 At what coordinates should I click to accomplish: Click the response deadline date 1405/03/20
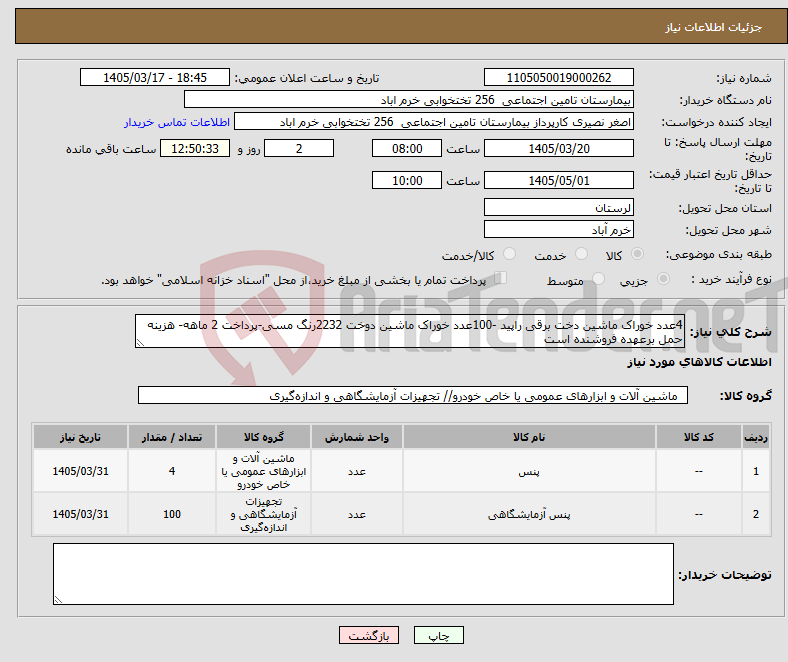tap(558, 148)
